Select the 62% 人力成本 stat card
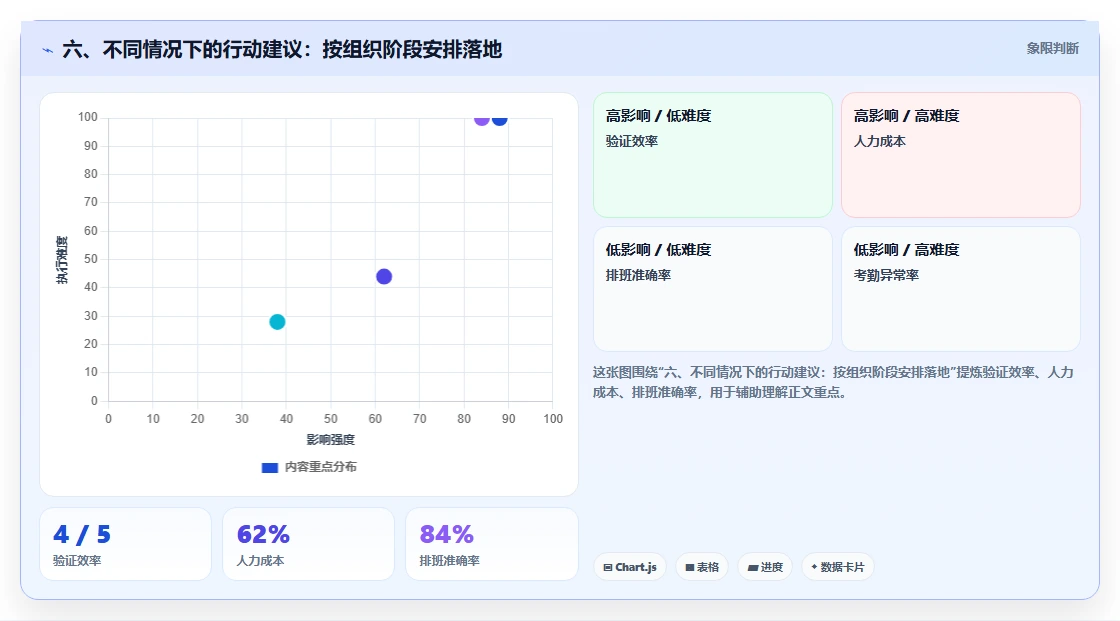Screen dimensions: 1120x621 [309, 544]
